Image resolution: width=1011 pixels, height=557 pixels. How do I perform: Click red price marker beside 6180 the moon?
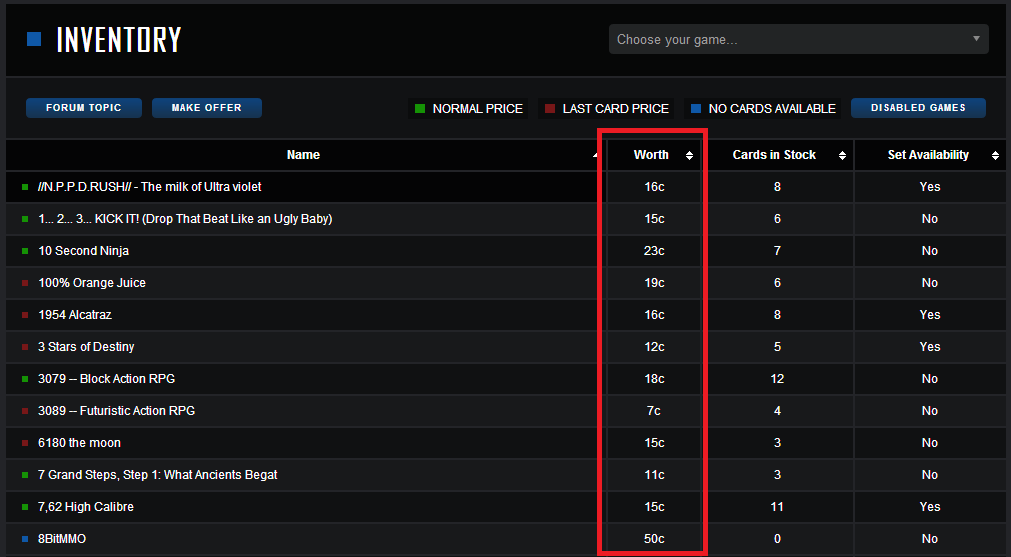(x=25, y=443)
